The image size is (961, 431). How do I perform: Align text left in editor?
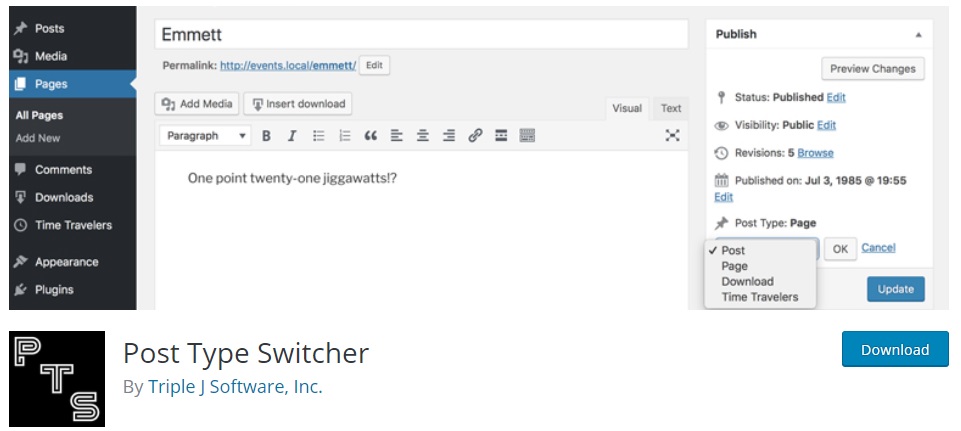[x=397, y=135]
